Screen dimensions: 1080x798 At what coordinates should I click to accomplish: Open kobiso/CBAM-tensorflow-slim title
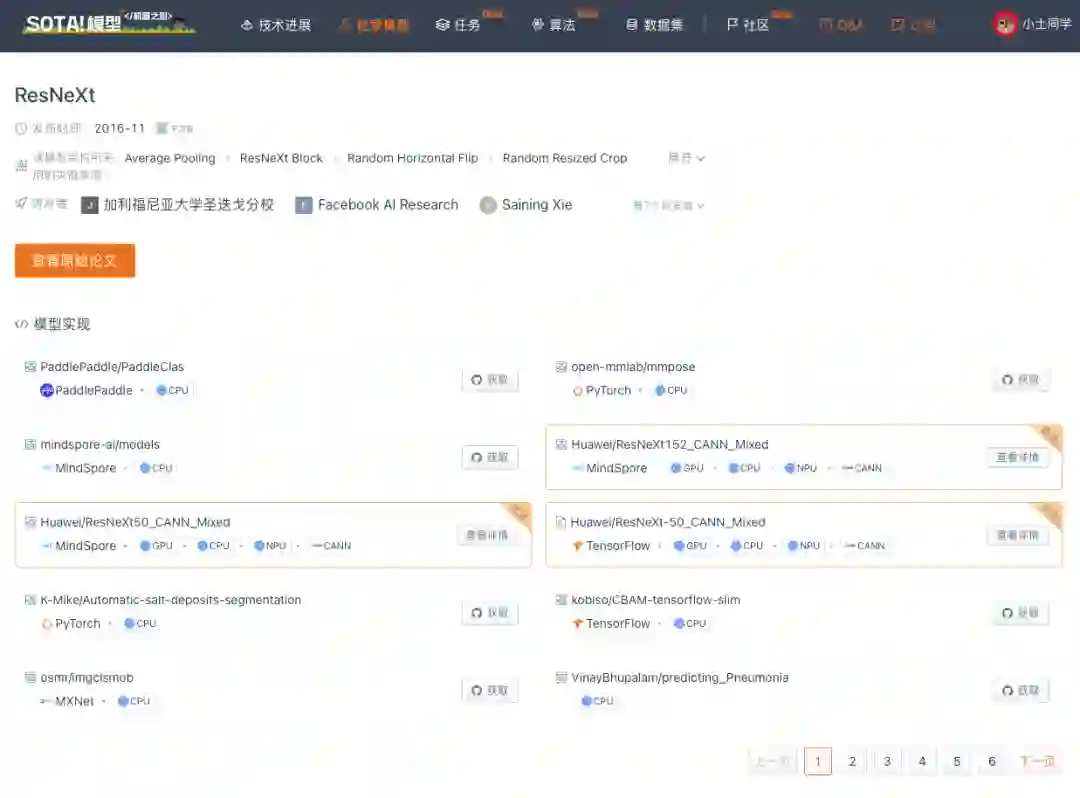click(x=656, y=600)
